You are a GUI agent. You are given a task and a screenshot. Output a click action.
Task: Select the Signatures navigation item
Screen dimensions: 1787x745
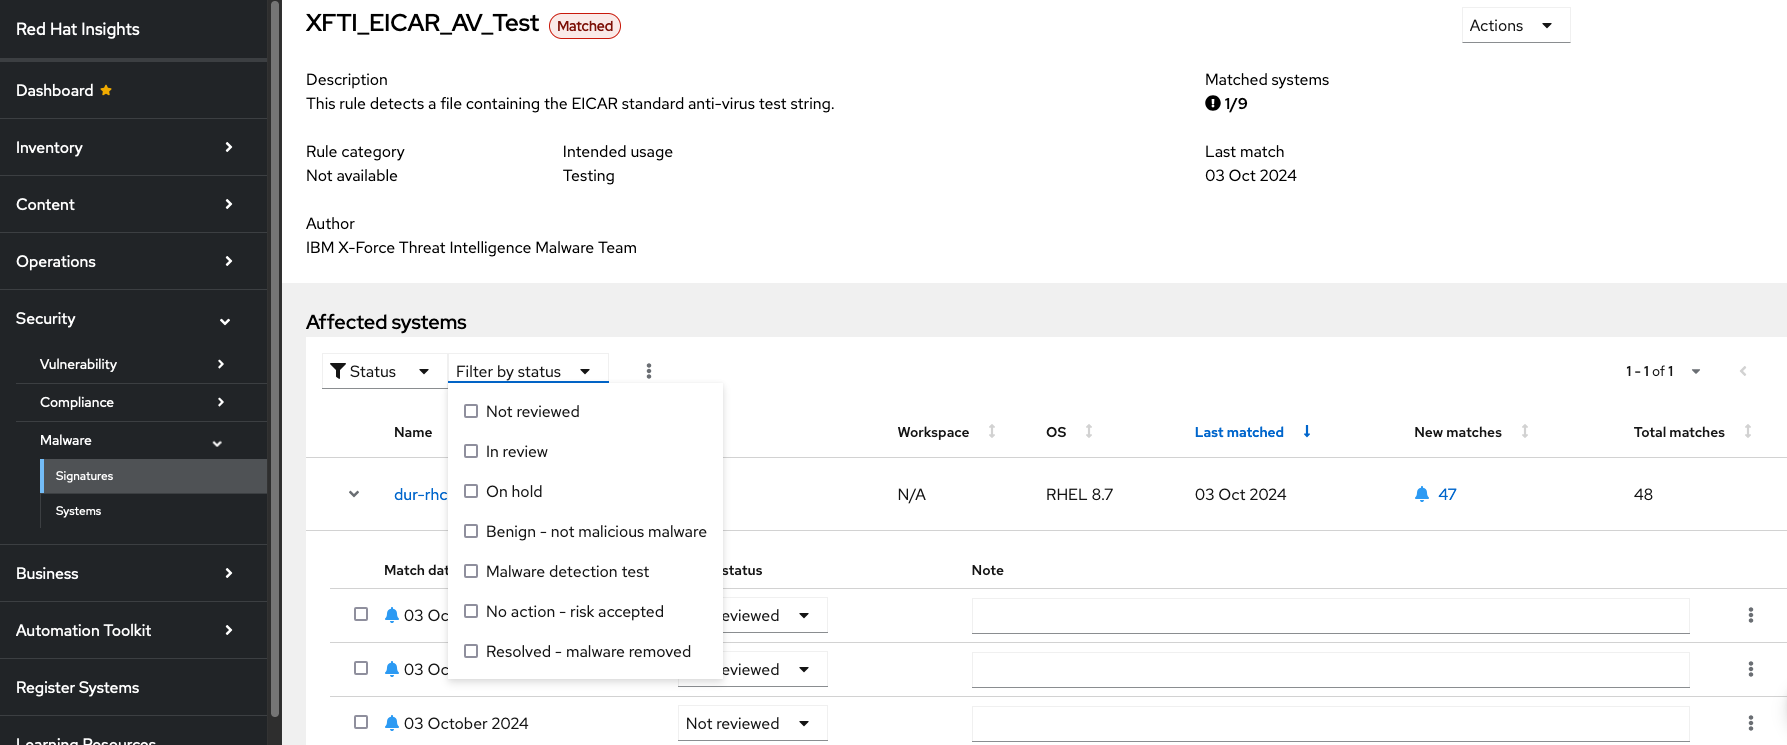coord(154,476)
